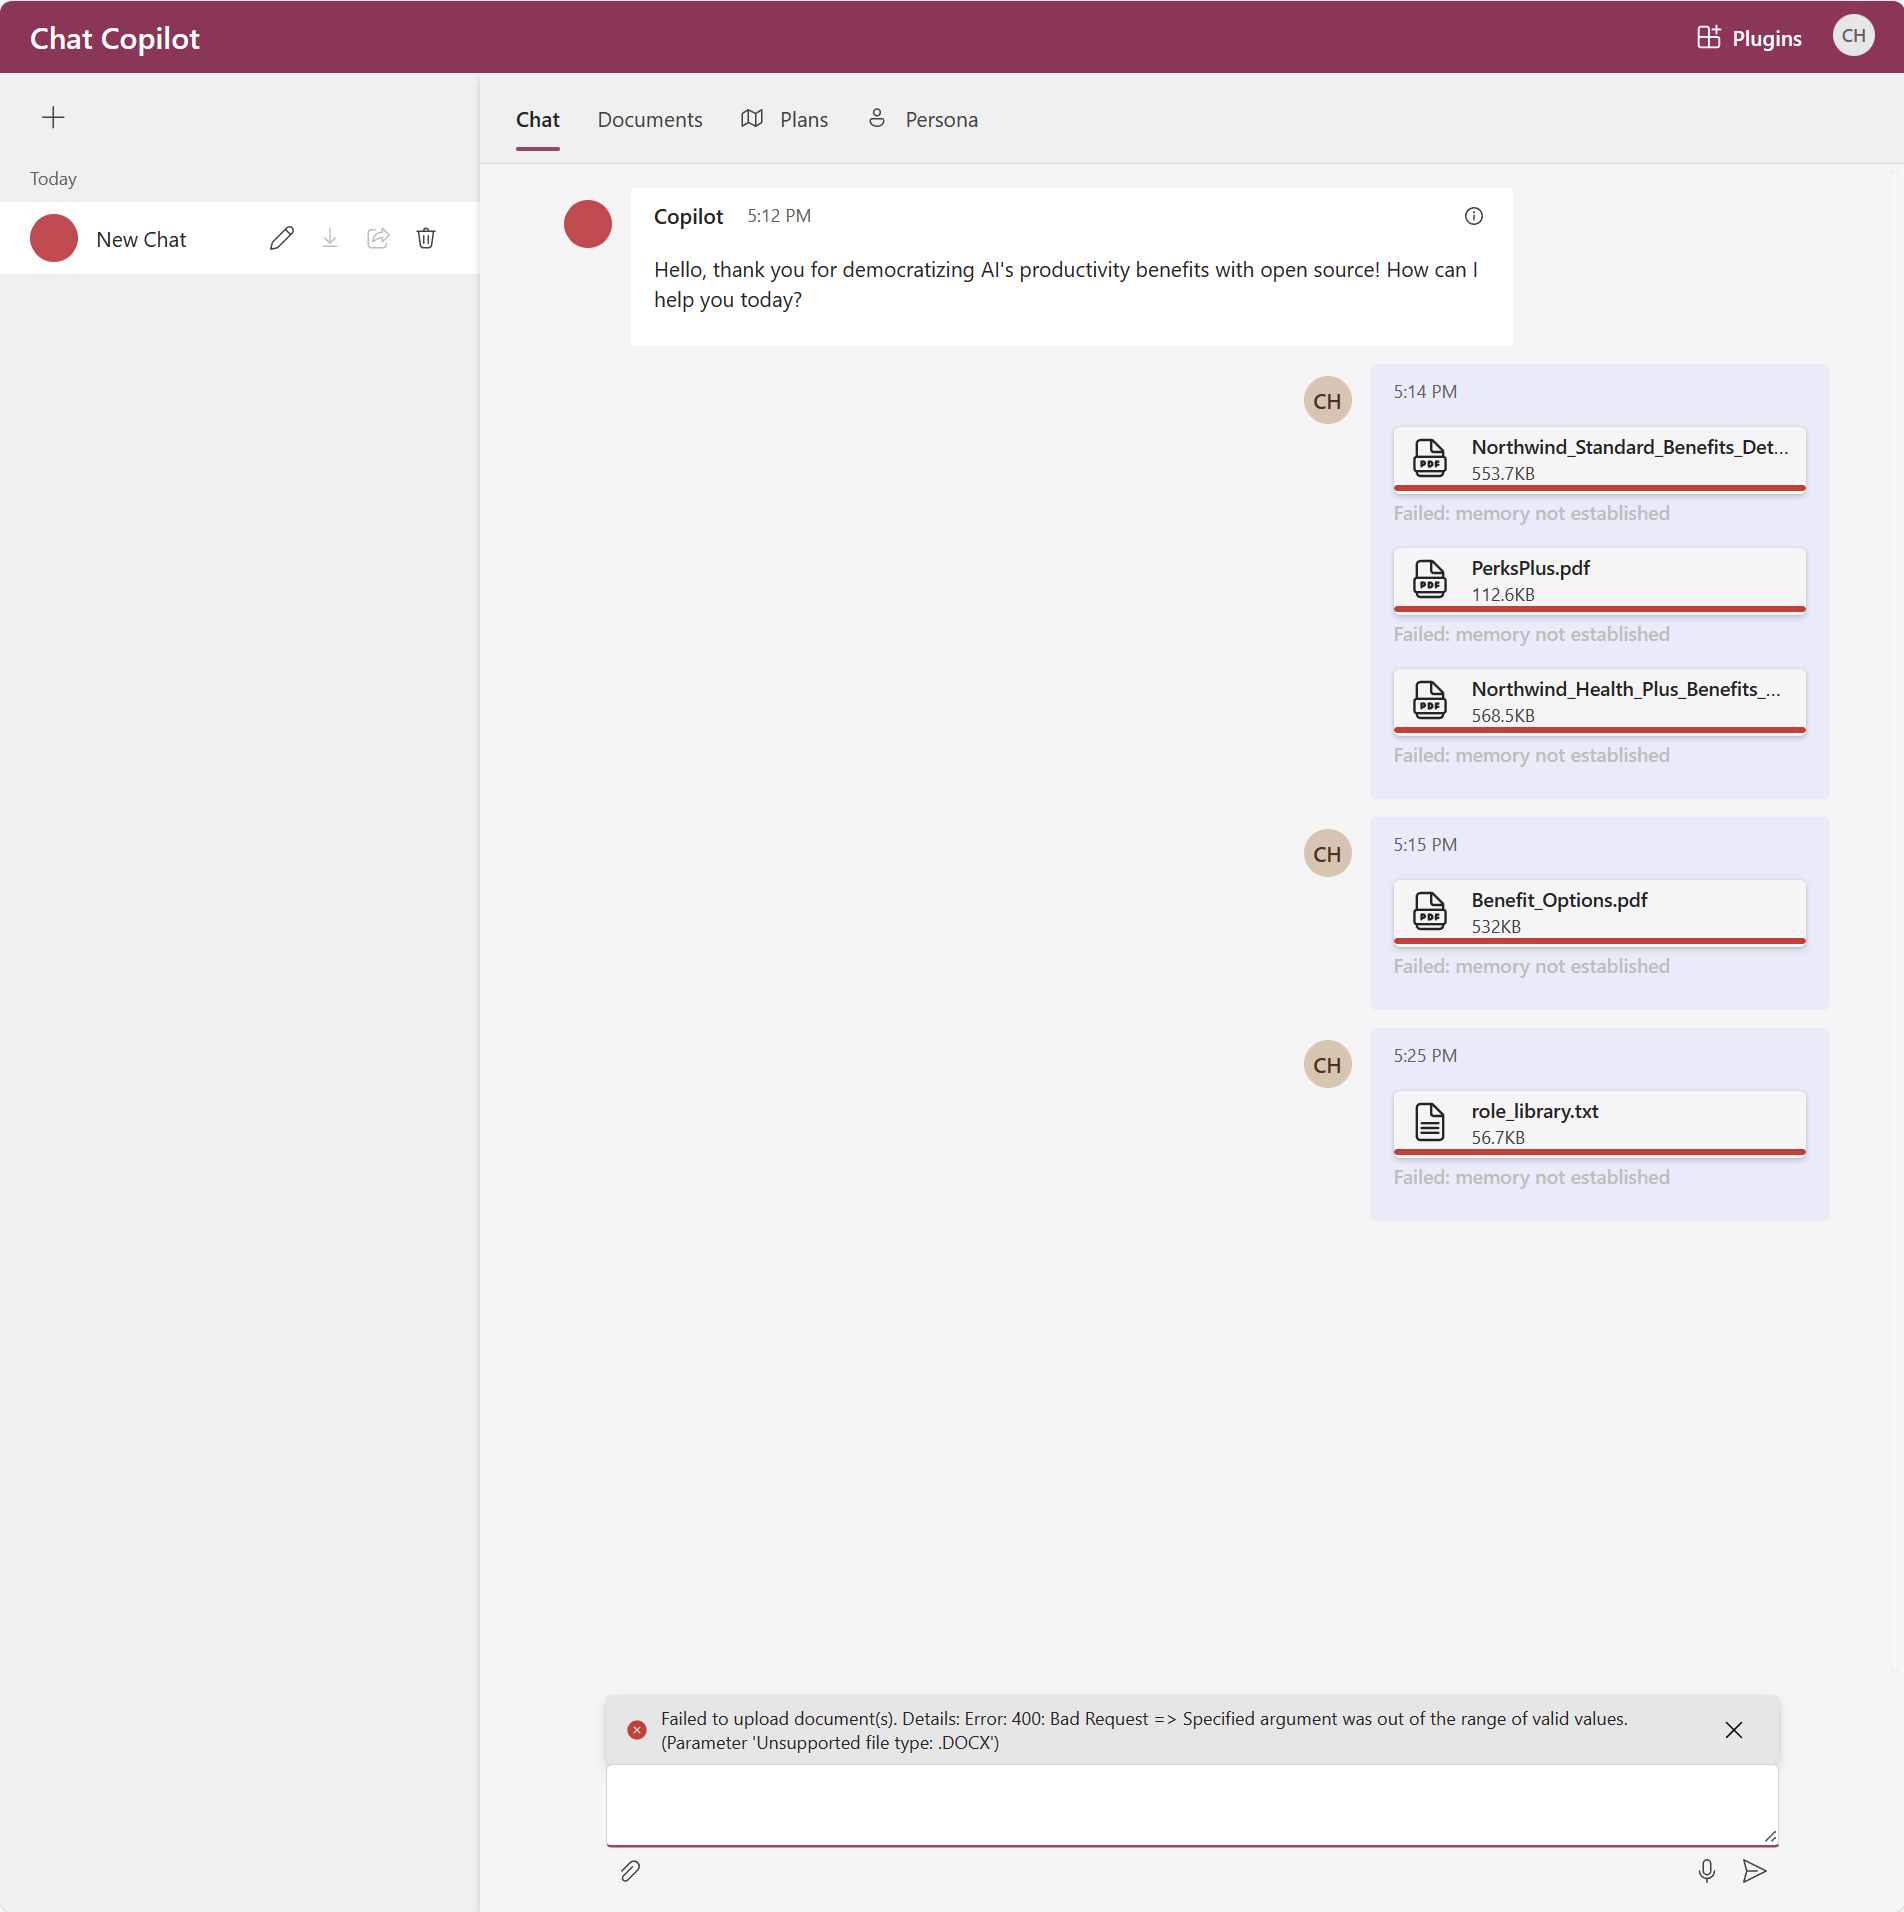Attach a file using the paperclip icon
Image resolution: width=1904 pixels, height=1912 pixels.
630,1870
